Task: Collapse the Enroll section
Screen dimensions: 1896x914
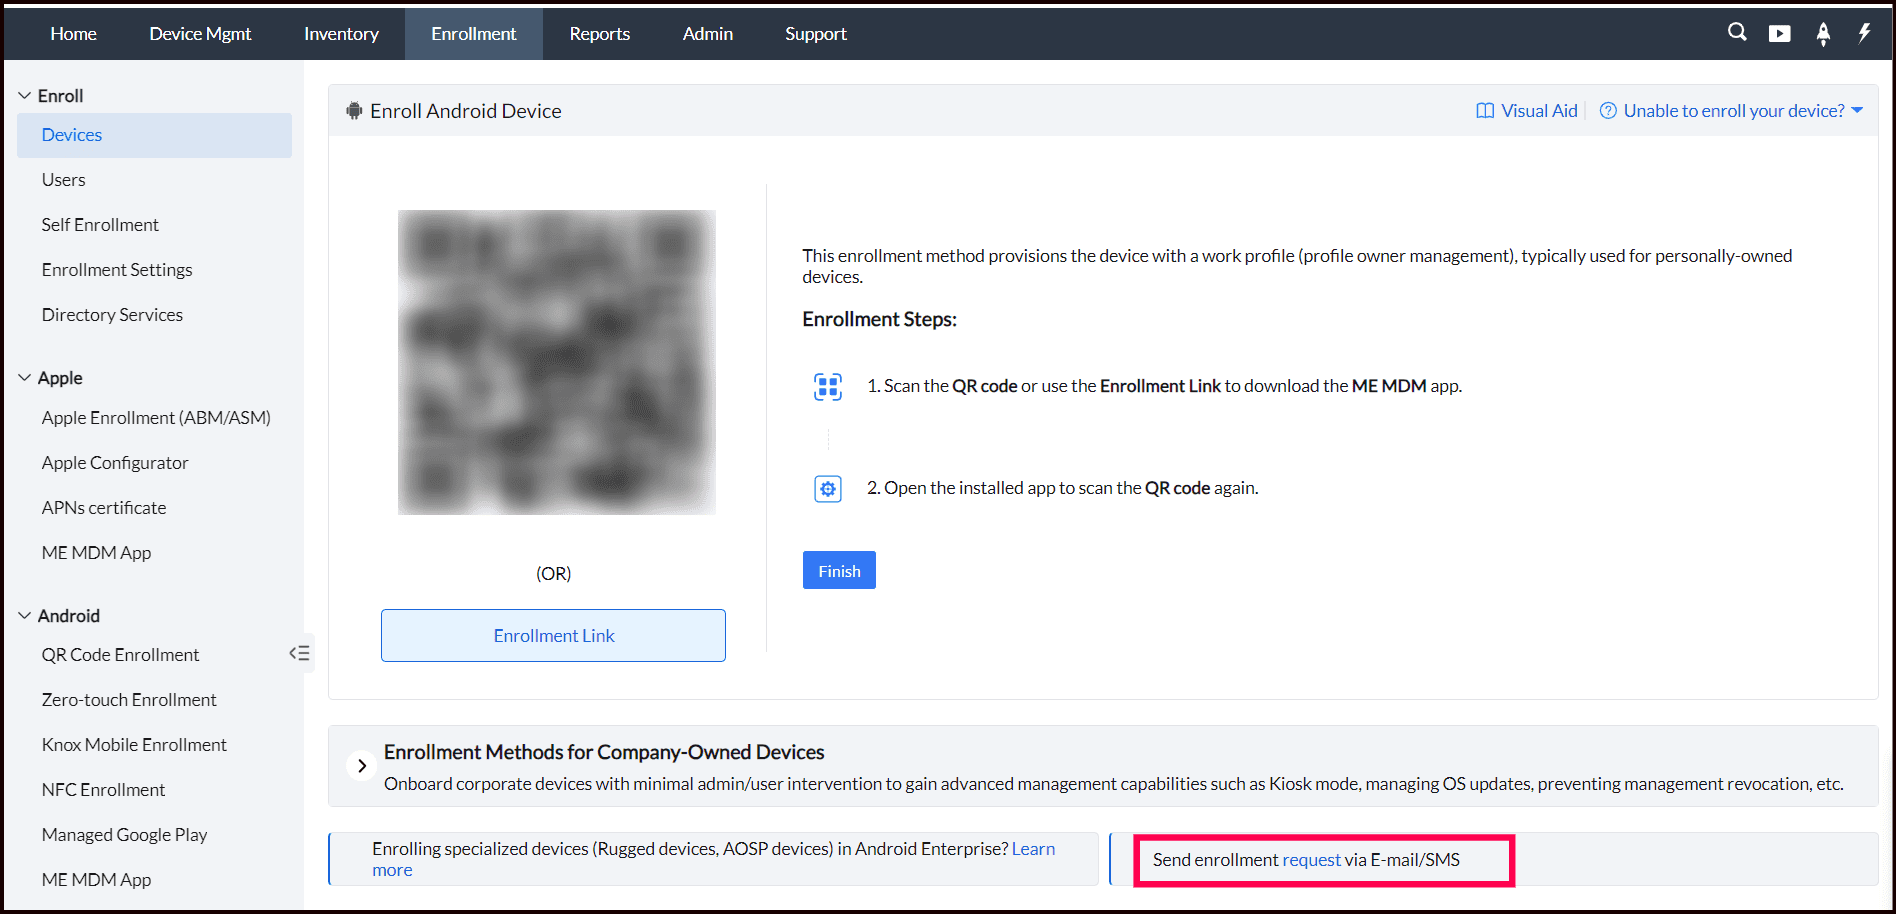Action: (x=25, y=96)
